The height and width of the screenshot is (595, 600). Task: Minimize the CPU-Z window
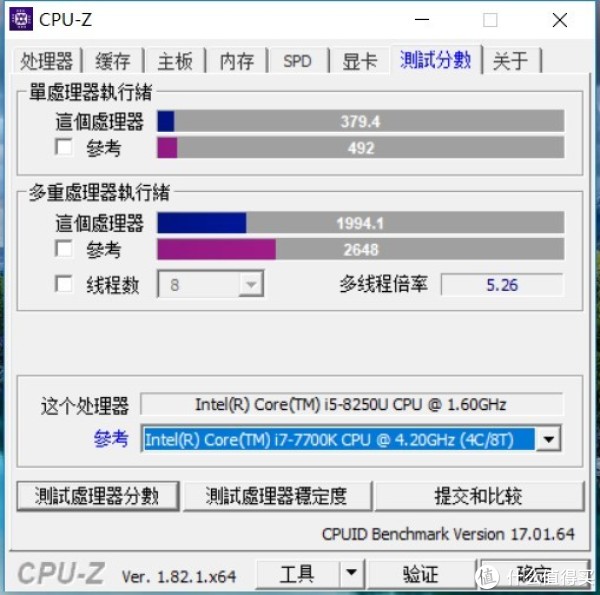pyautogui.click(x=422, y=19)
